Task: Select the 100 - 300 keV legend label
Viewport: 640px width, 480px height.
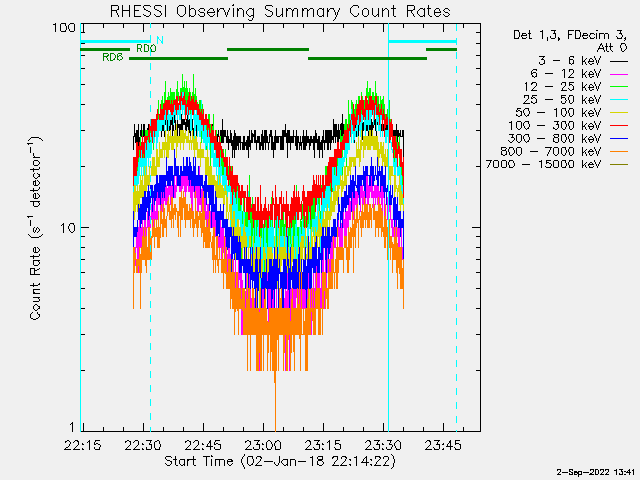Action: (x=555, y=126)
